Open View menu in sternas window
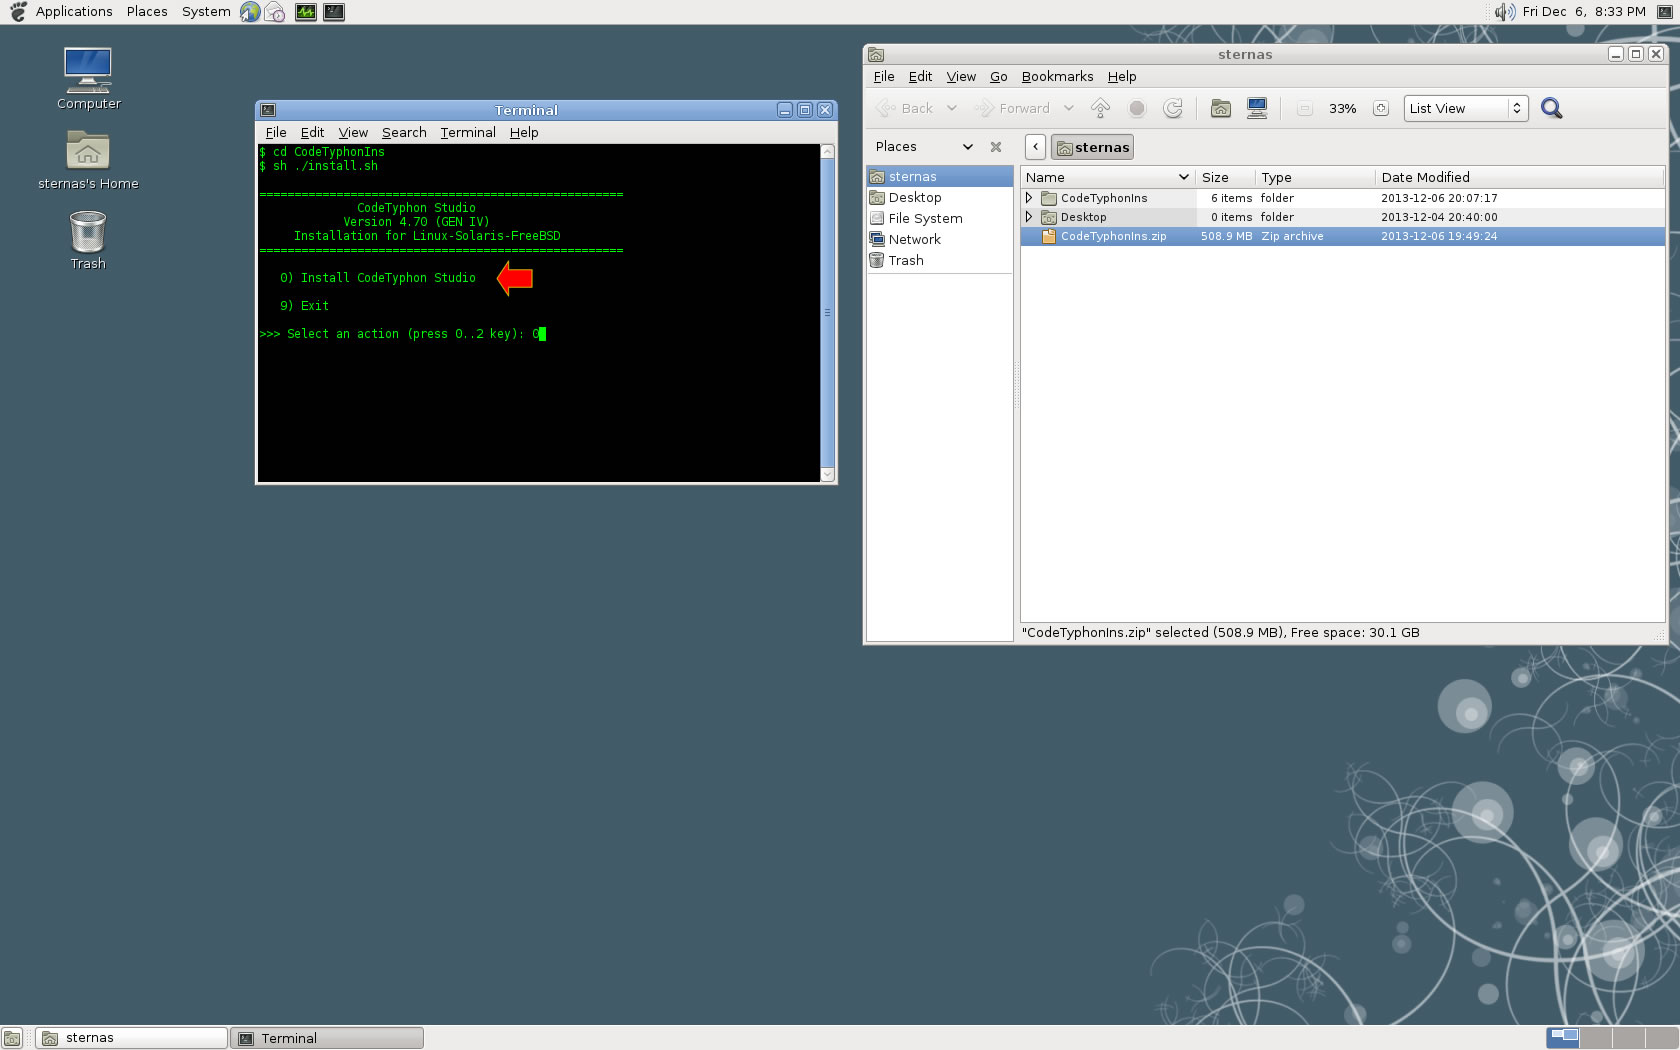The width and height of the screenshot is (1680, 1050). 961,76
